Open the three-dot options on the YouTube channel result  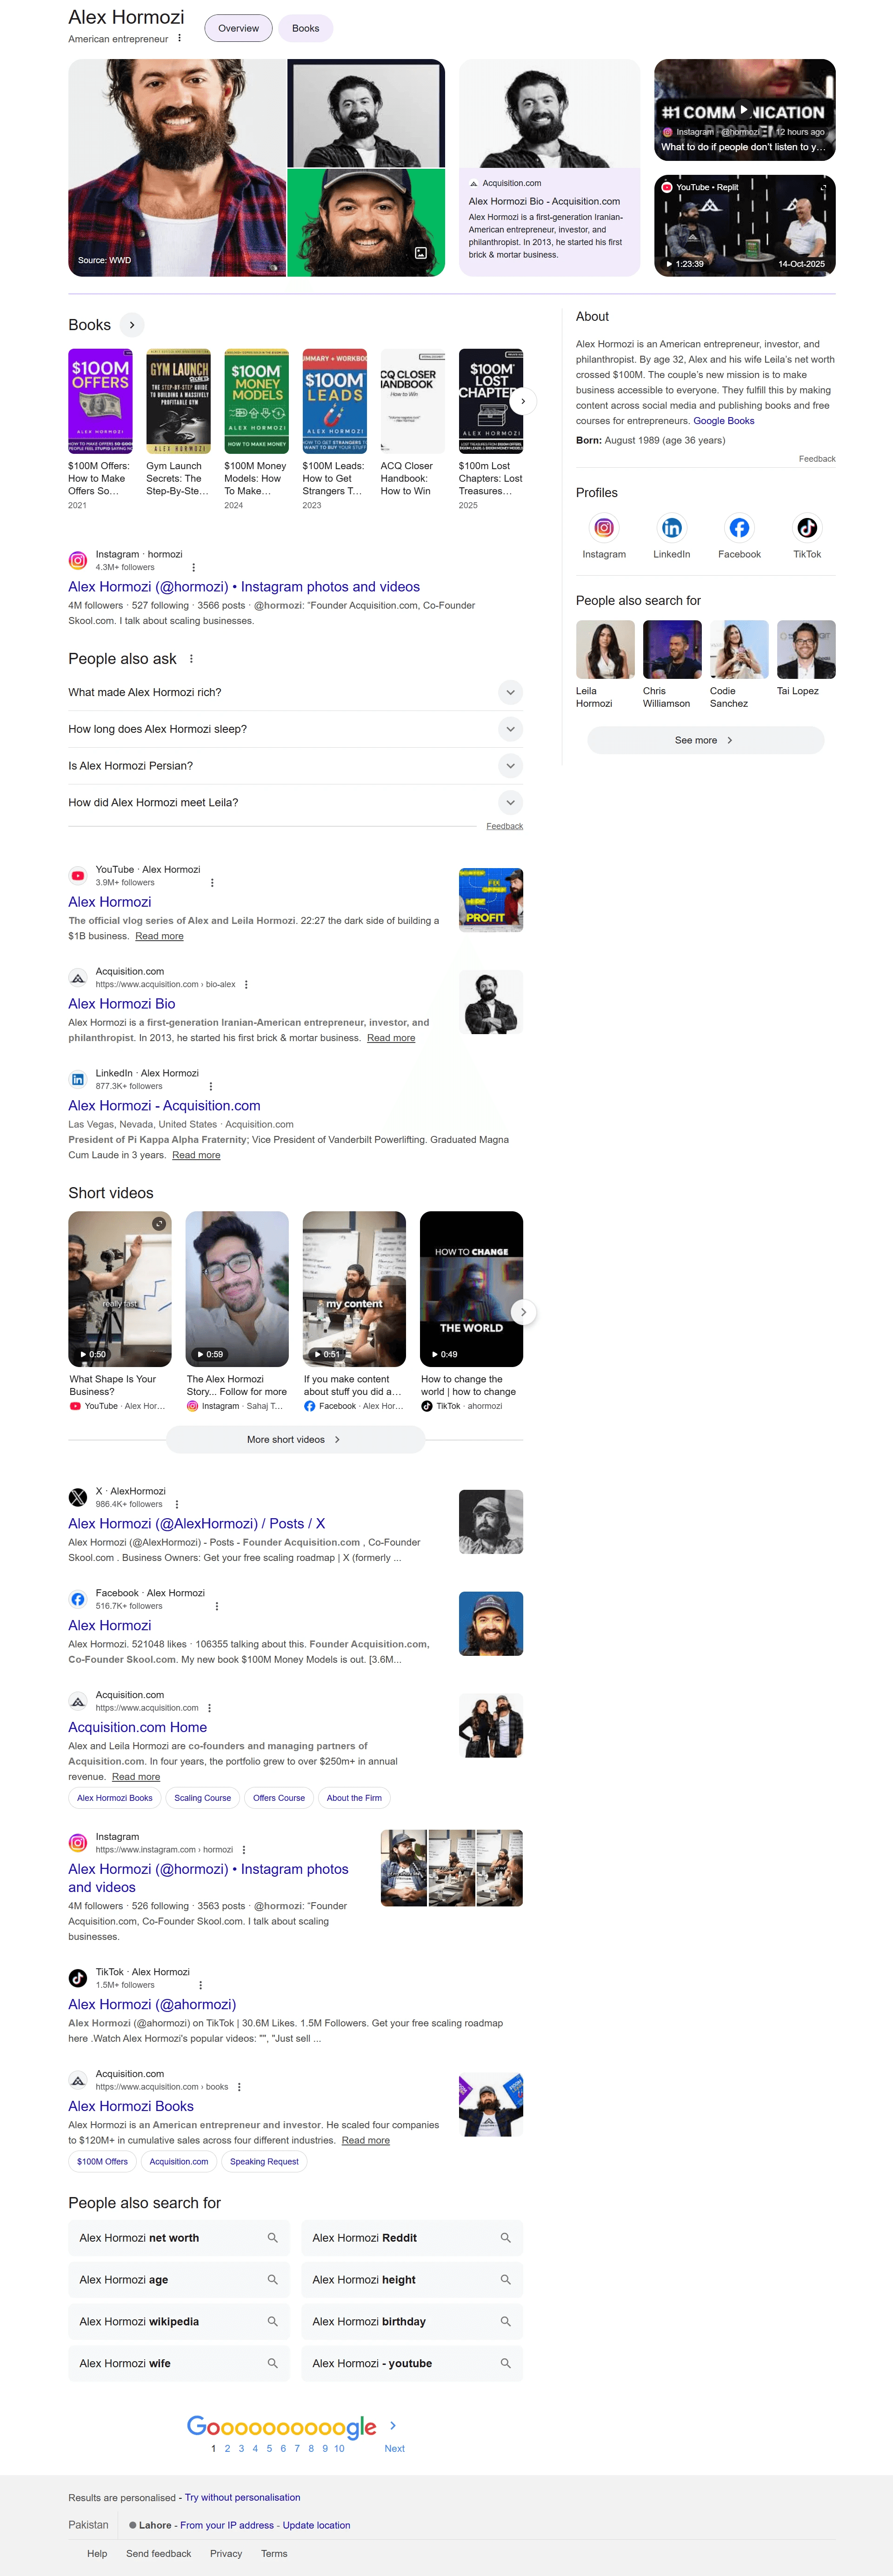click(212, 883)
